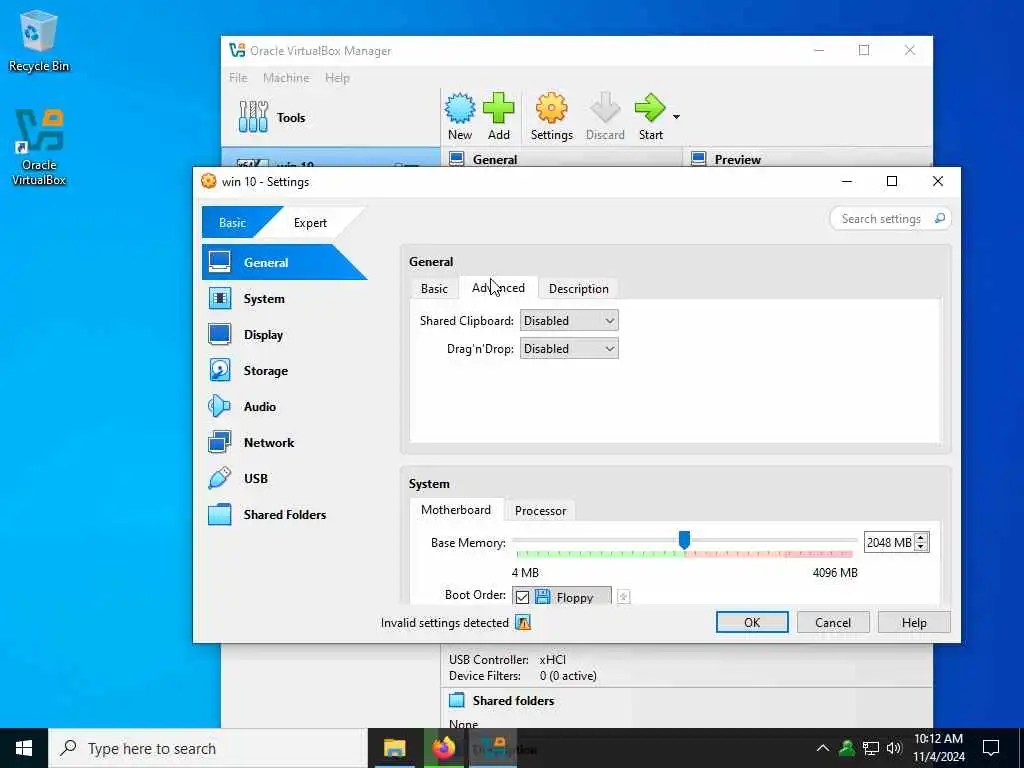The width and height of the screenshot is (1024, 768).
Task: Open the Shared Clipboard dropdown
Action: tap(569, 321)
